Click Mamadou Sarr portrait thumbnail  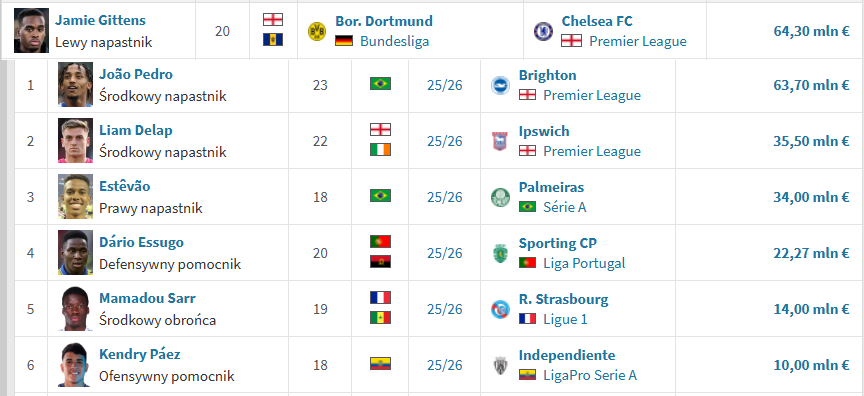pyautogui.click(x=75, y=308)
